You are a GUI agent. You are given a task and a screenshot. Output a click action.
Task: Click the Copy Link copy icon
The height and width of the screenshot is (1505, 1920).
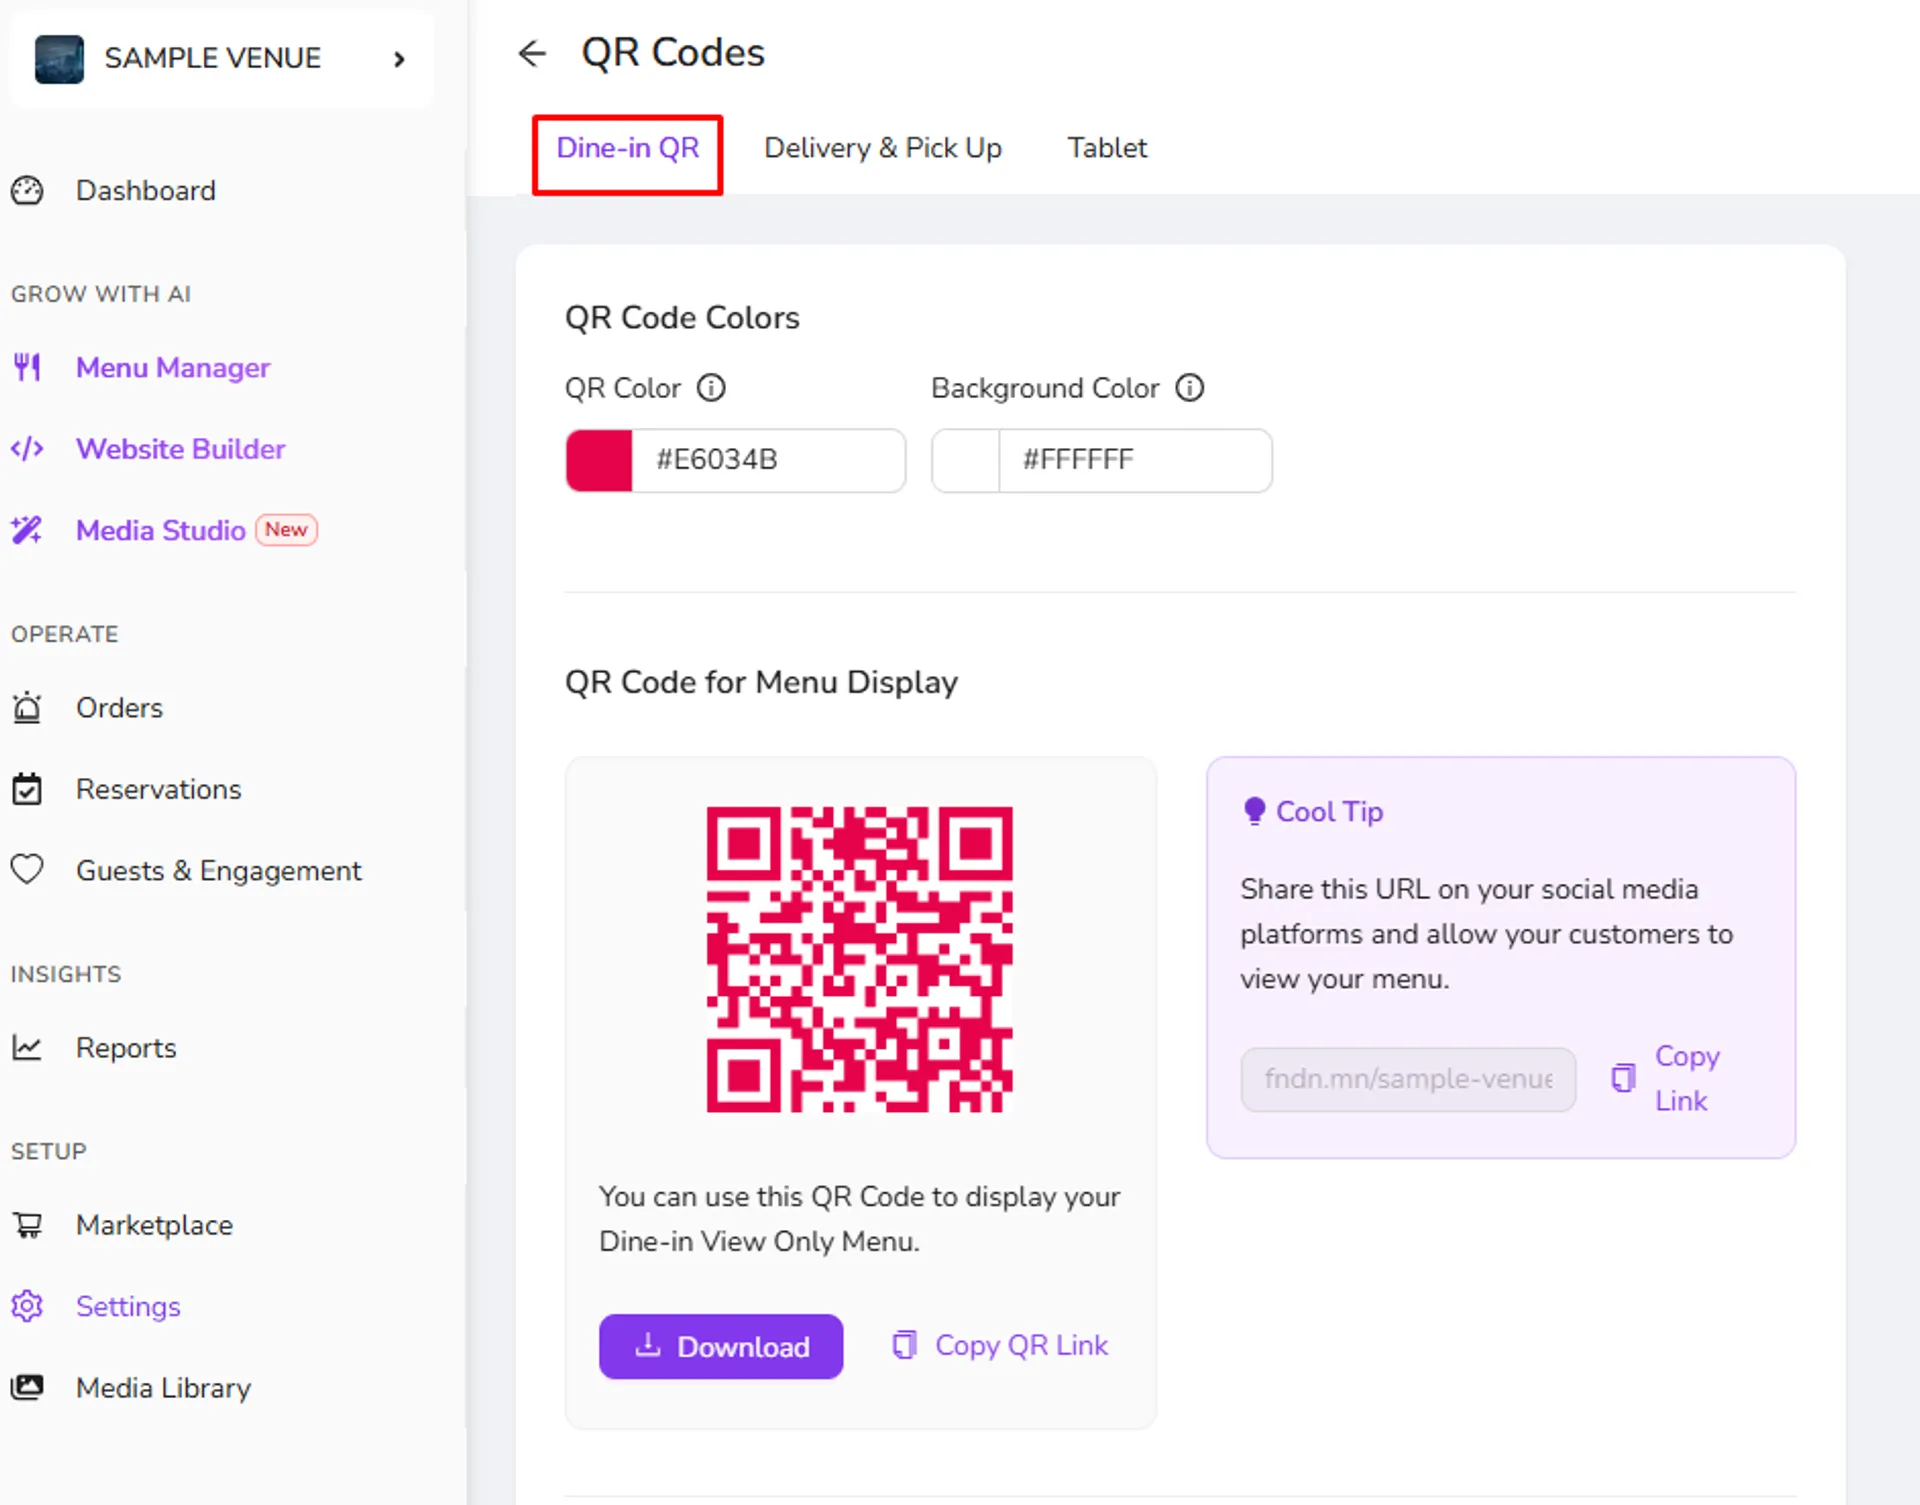1623,1078
